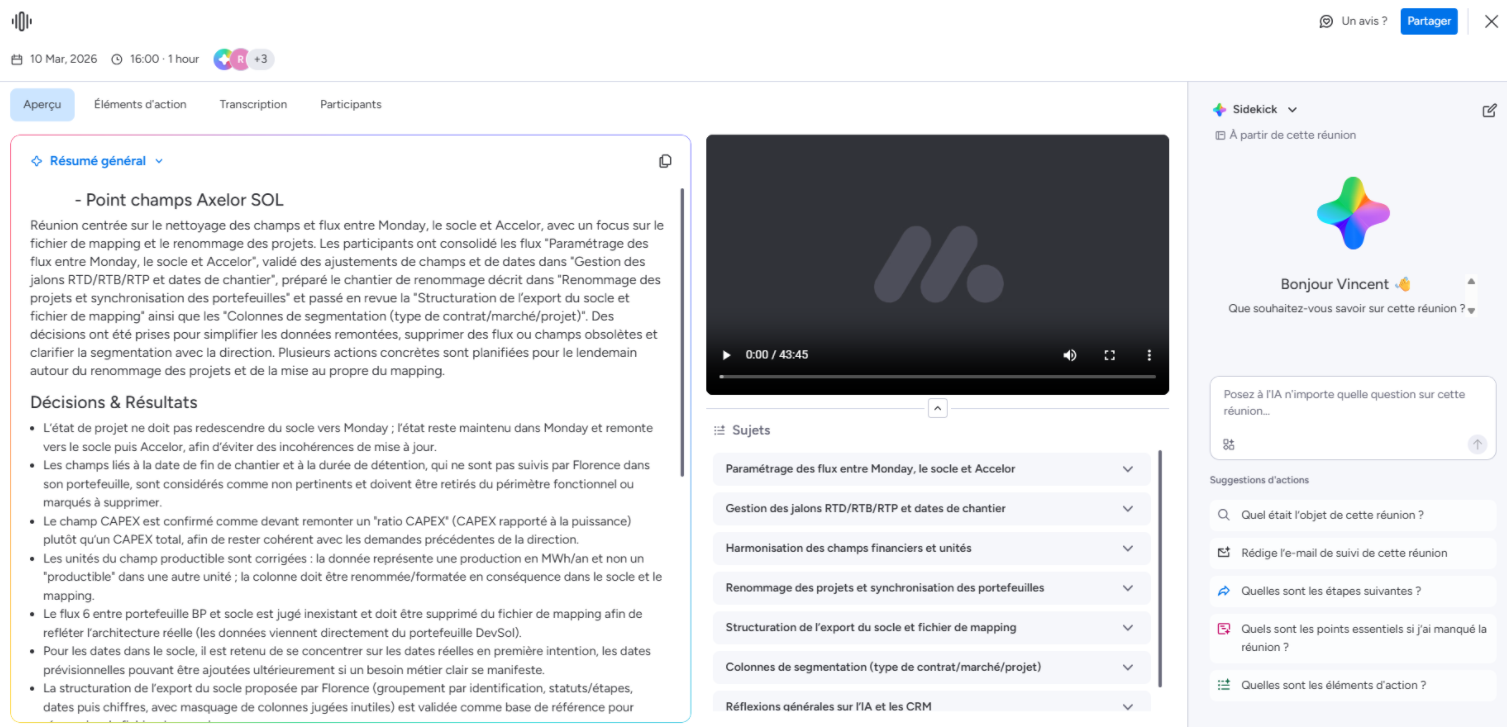Click the send arrow in the Sidekick input
This screenshot has width=1507, height=727.
[x=1477, y=444]
